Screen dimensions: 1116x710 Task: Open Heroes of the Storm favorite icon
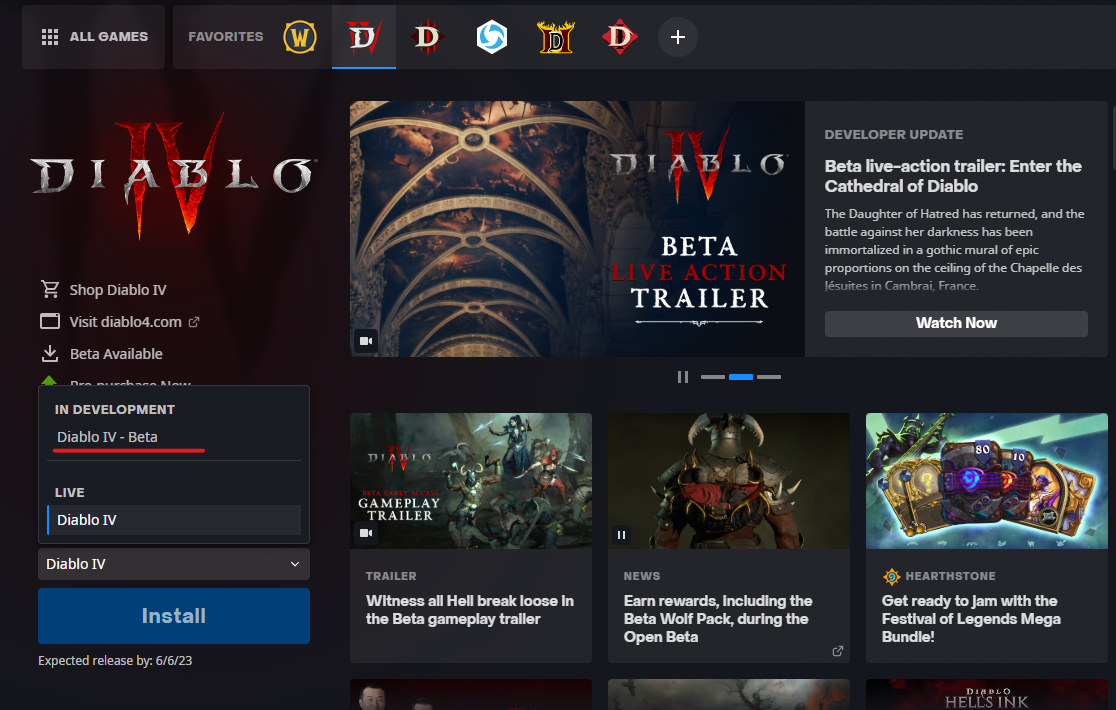pos(492,37)
